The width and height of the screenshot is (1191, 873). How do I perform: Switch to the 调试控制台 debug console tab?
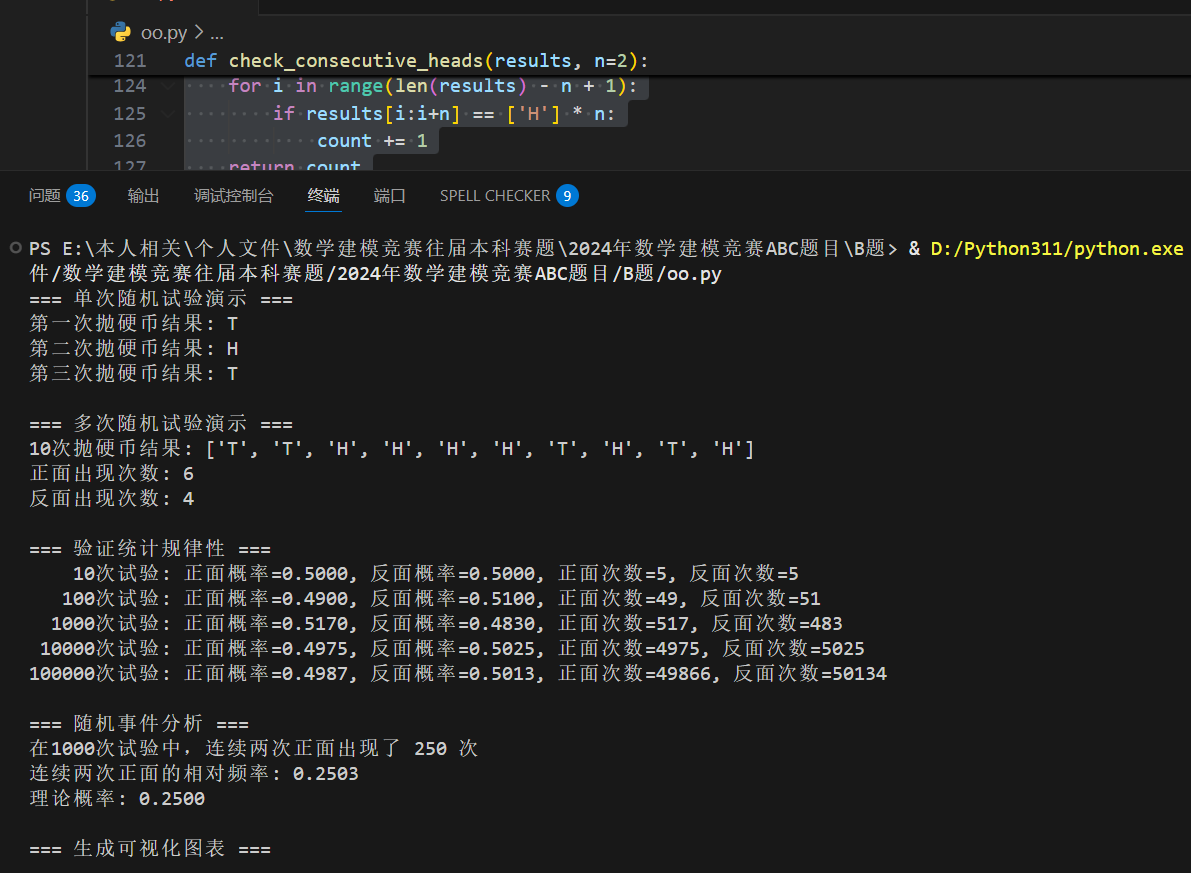pos(233,196)
